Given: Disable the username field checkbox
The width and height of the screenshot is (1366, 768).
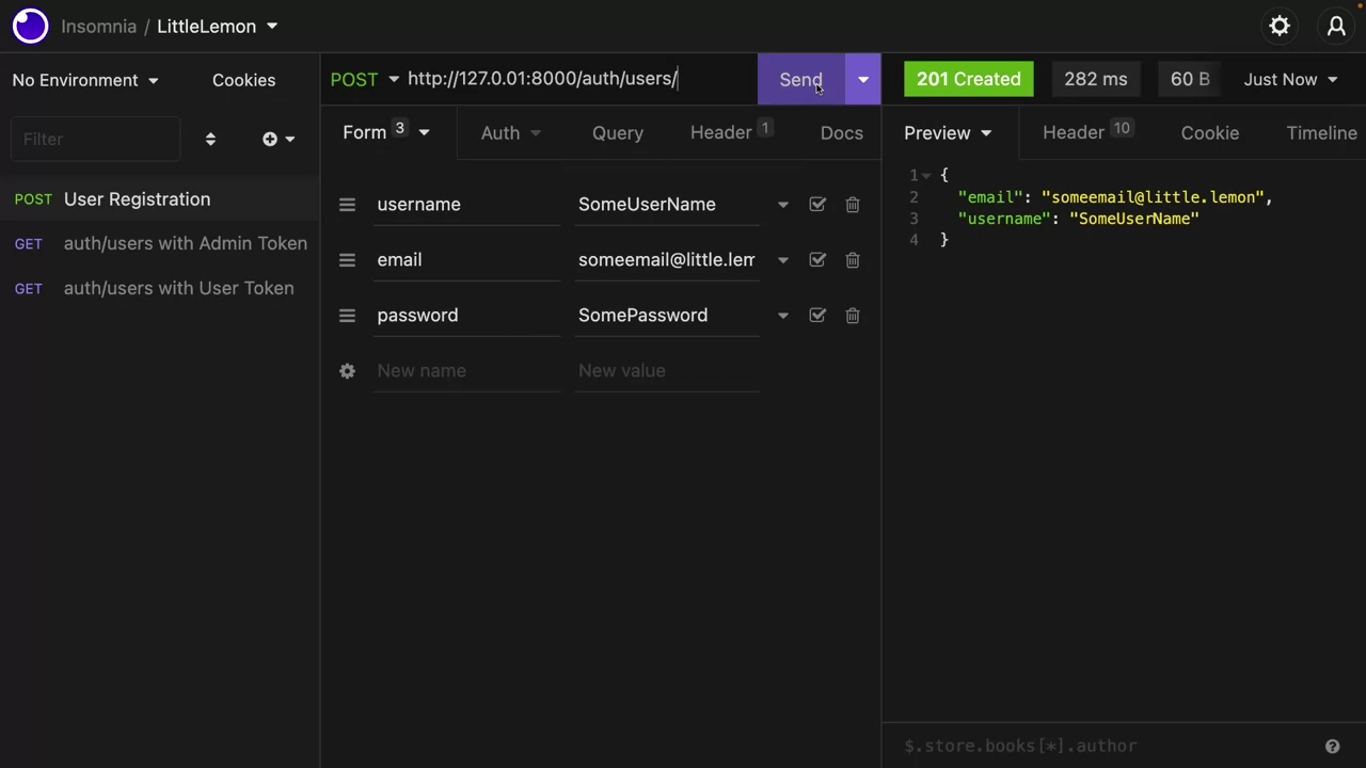Looking at the screenshot, I should pyautogui.click(x=817, y=205).
